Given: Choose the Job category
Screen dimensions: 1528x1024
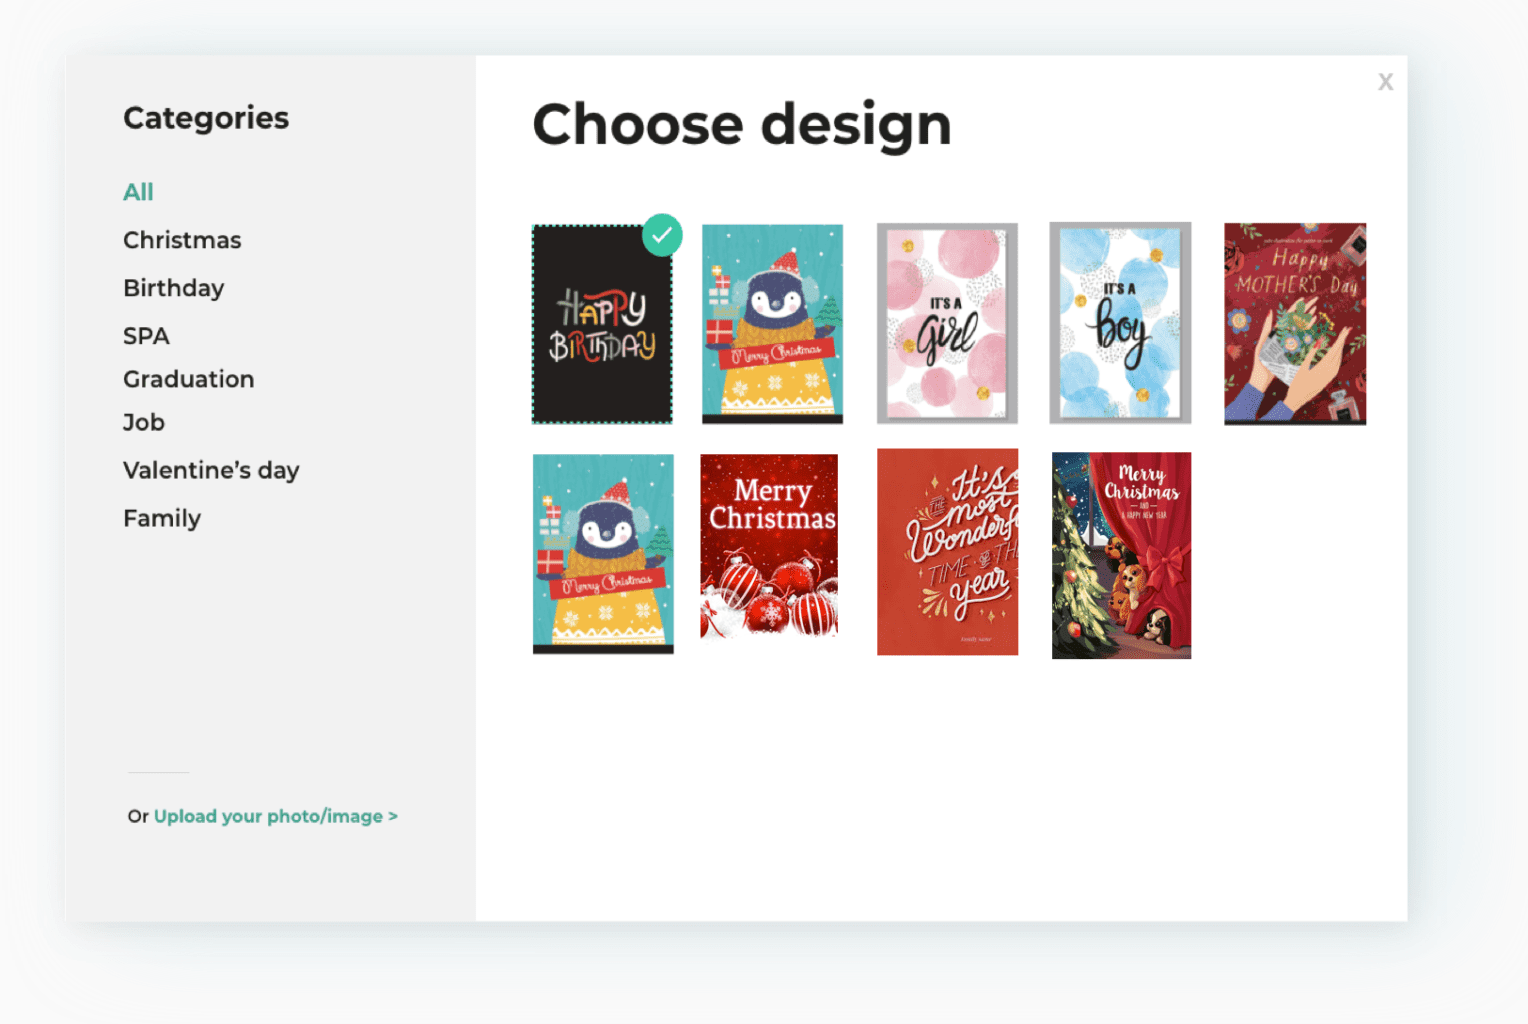Looking at the screenshot, I should [x=144, y=422].
